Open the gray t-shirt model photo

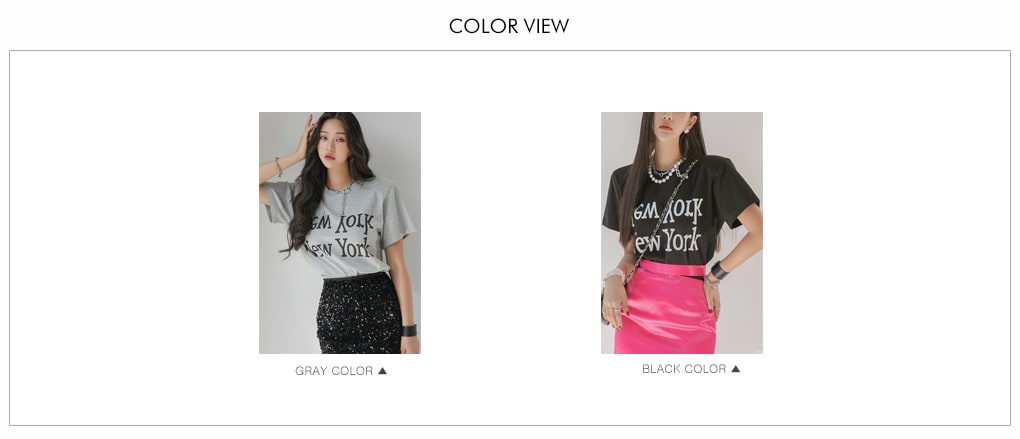(340, 233)
